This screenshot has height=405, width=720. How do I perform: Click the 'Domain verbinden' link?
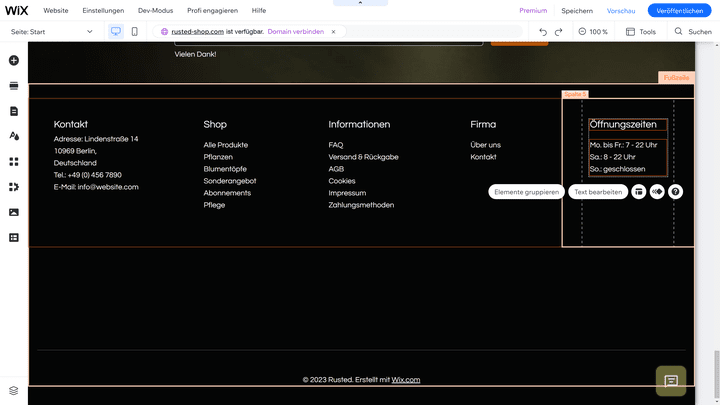(x=295, y=32)
